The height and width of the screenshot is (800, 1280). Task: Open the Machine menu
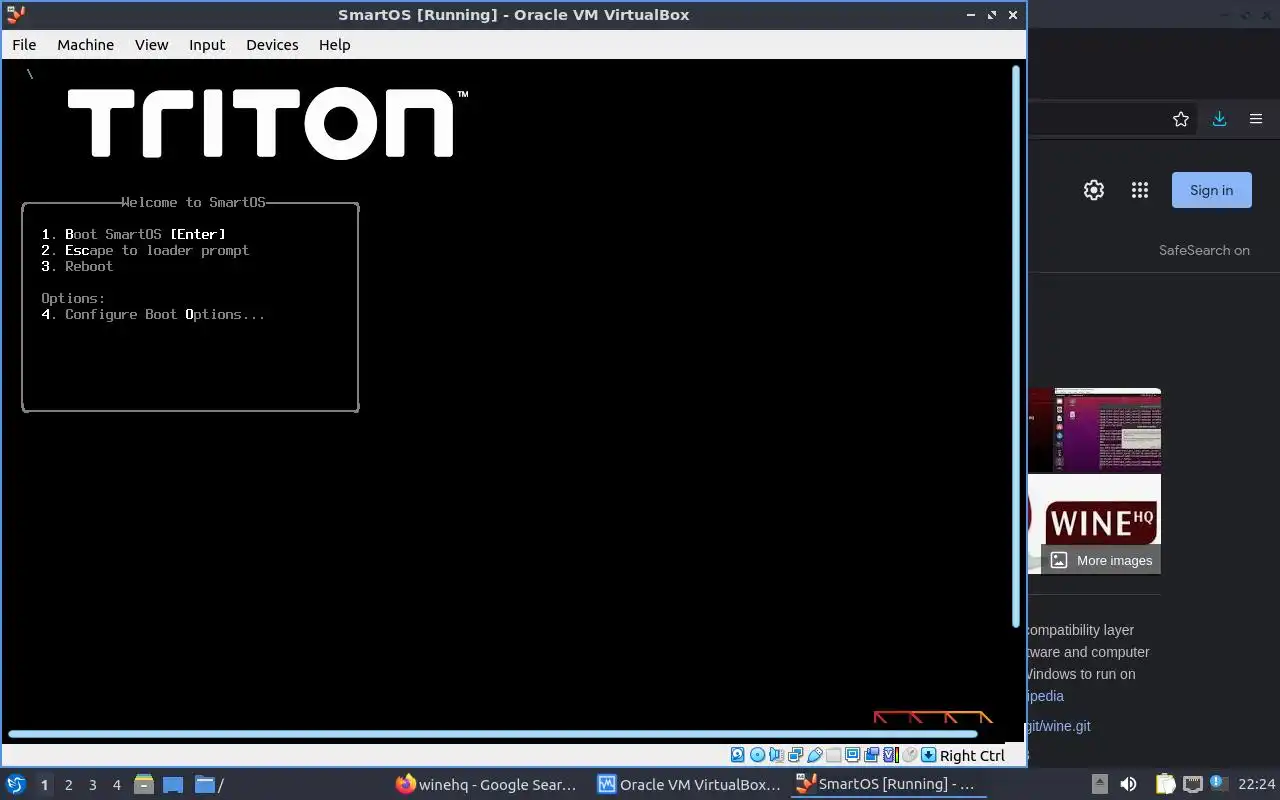(x=85, y=44)
